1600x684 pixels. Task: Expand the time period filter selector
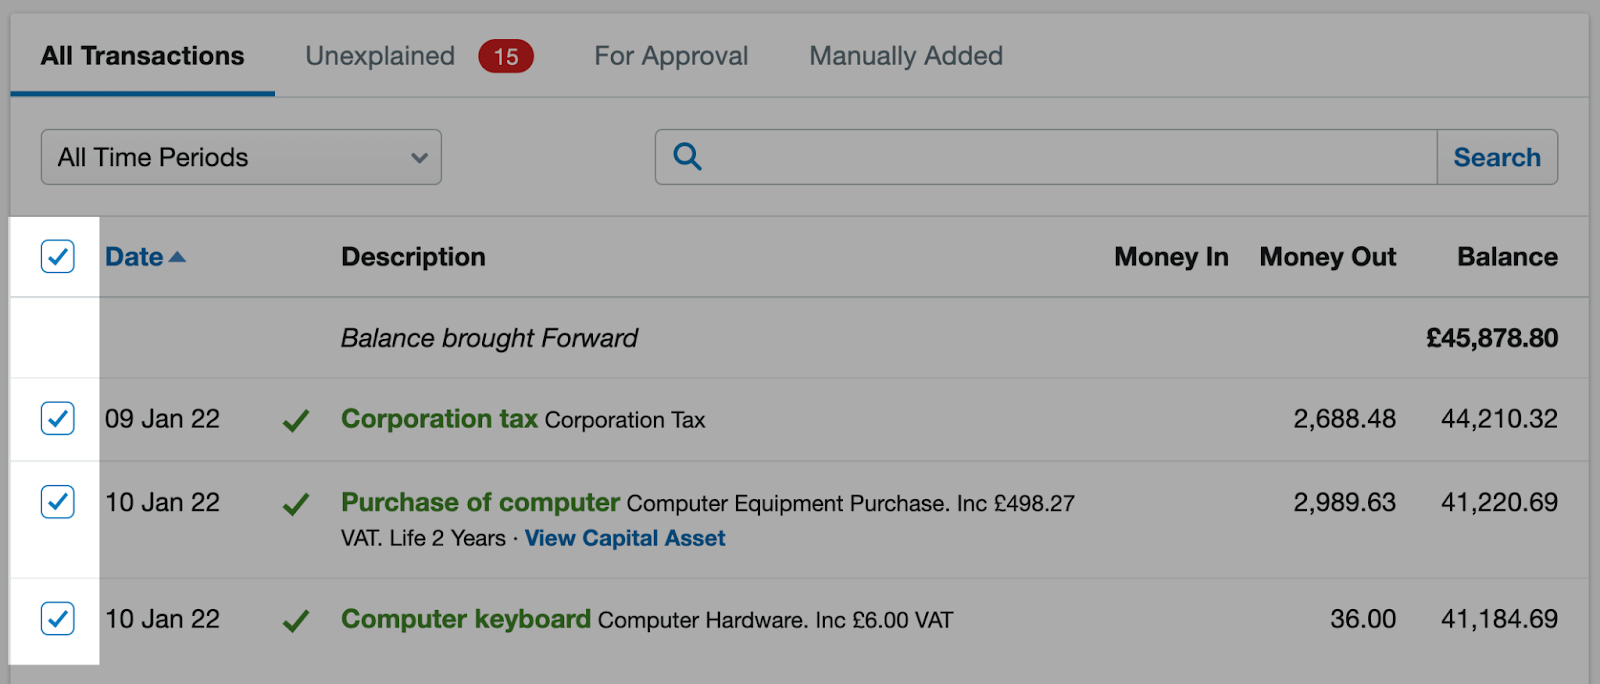pyautogui.click(x=240, y=157)
